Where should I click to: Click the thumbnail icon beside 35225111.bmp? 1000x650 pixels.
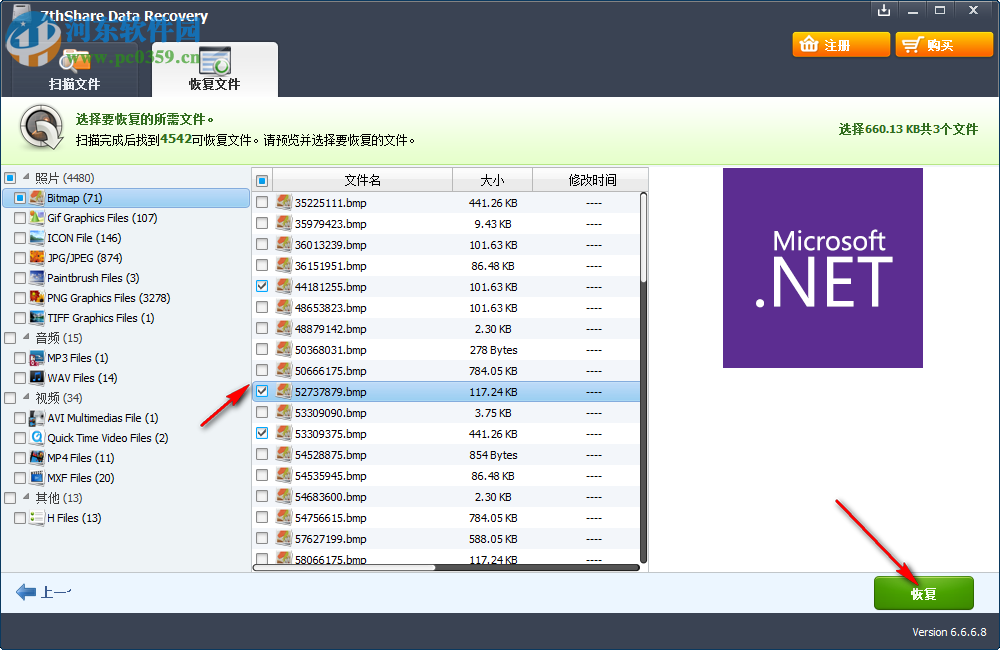click(283, 202)
